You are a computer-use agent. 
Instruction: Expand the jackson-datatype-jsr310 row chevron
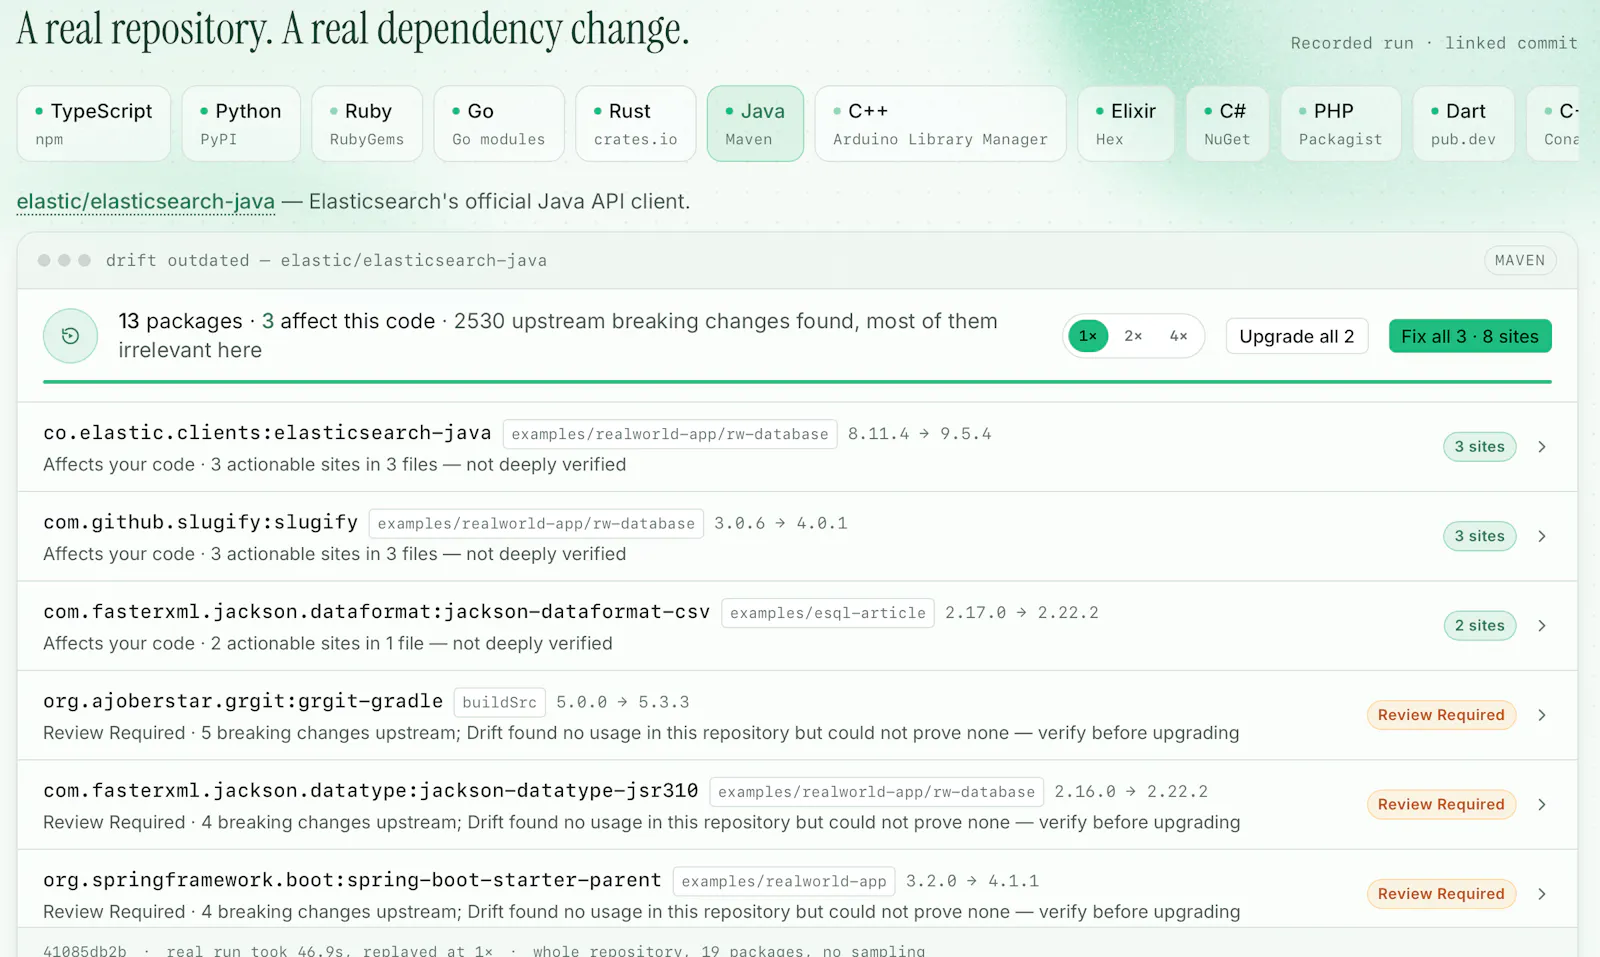tap(1542, 804)
